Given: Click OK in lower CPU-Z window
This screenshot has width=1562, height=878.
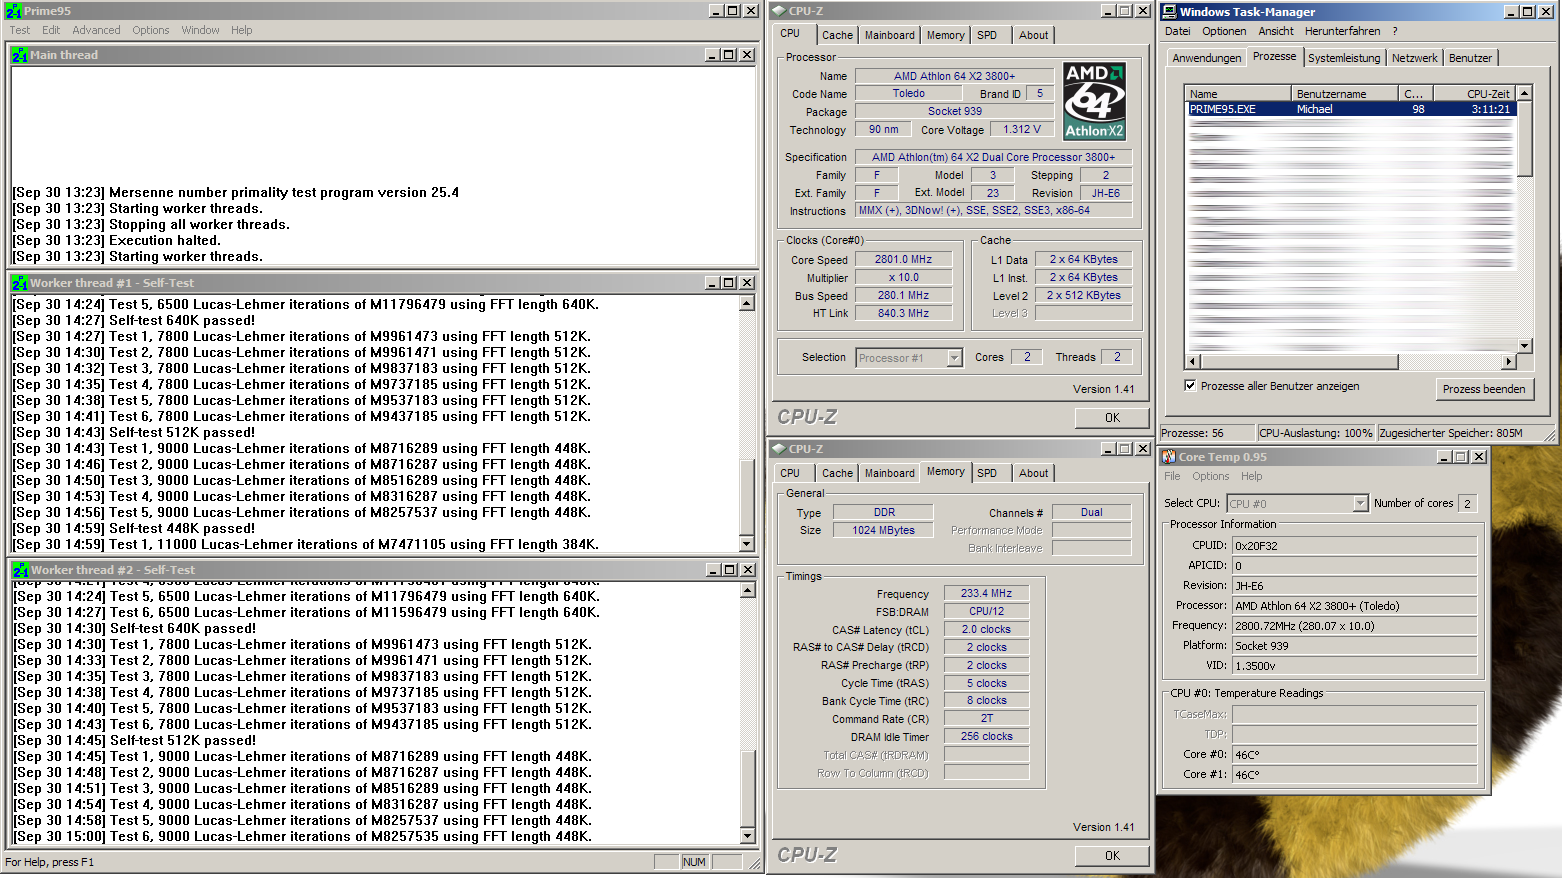Looking at the screenshot, I should tap(1112, 856).
